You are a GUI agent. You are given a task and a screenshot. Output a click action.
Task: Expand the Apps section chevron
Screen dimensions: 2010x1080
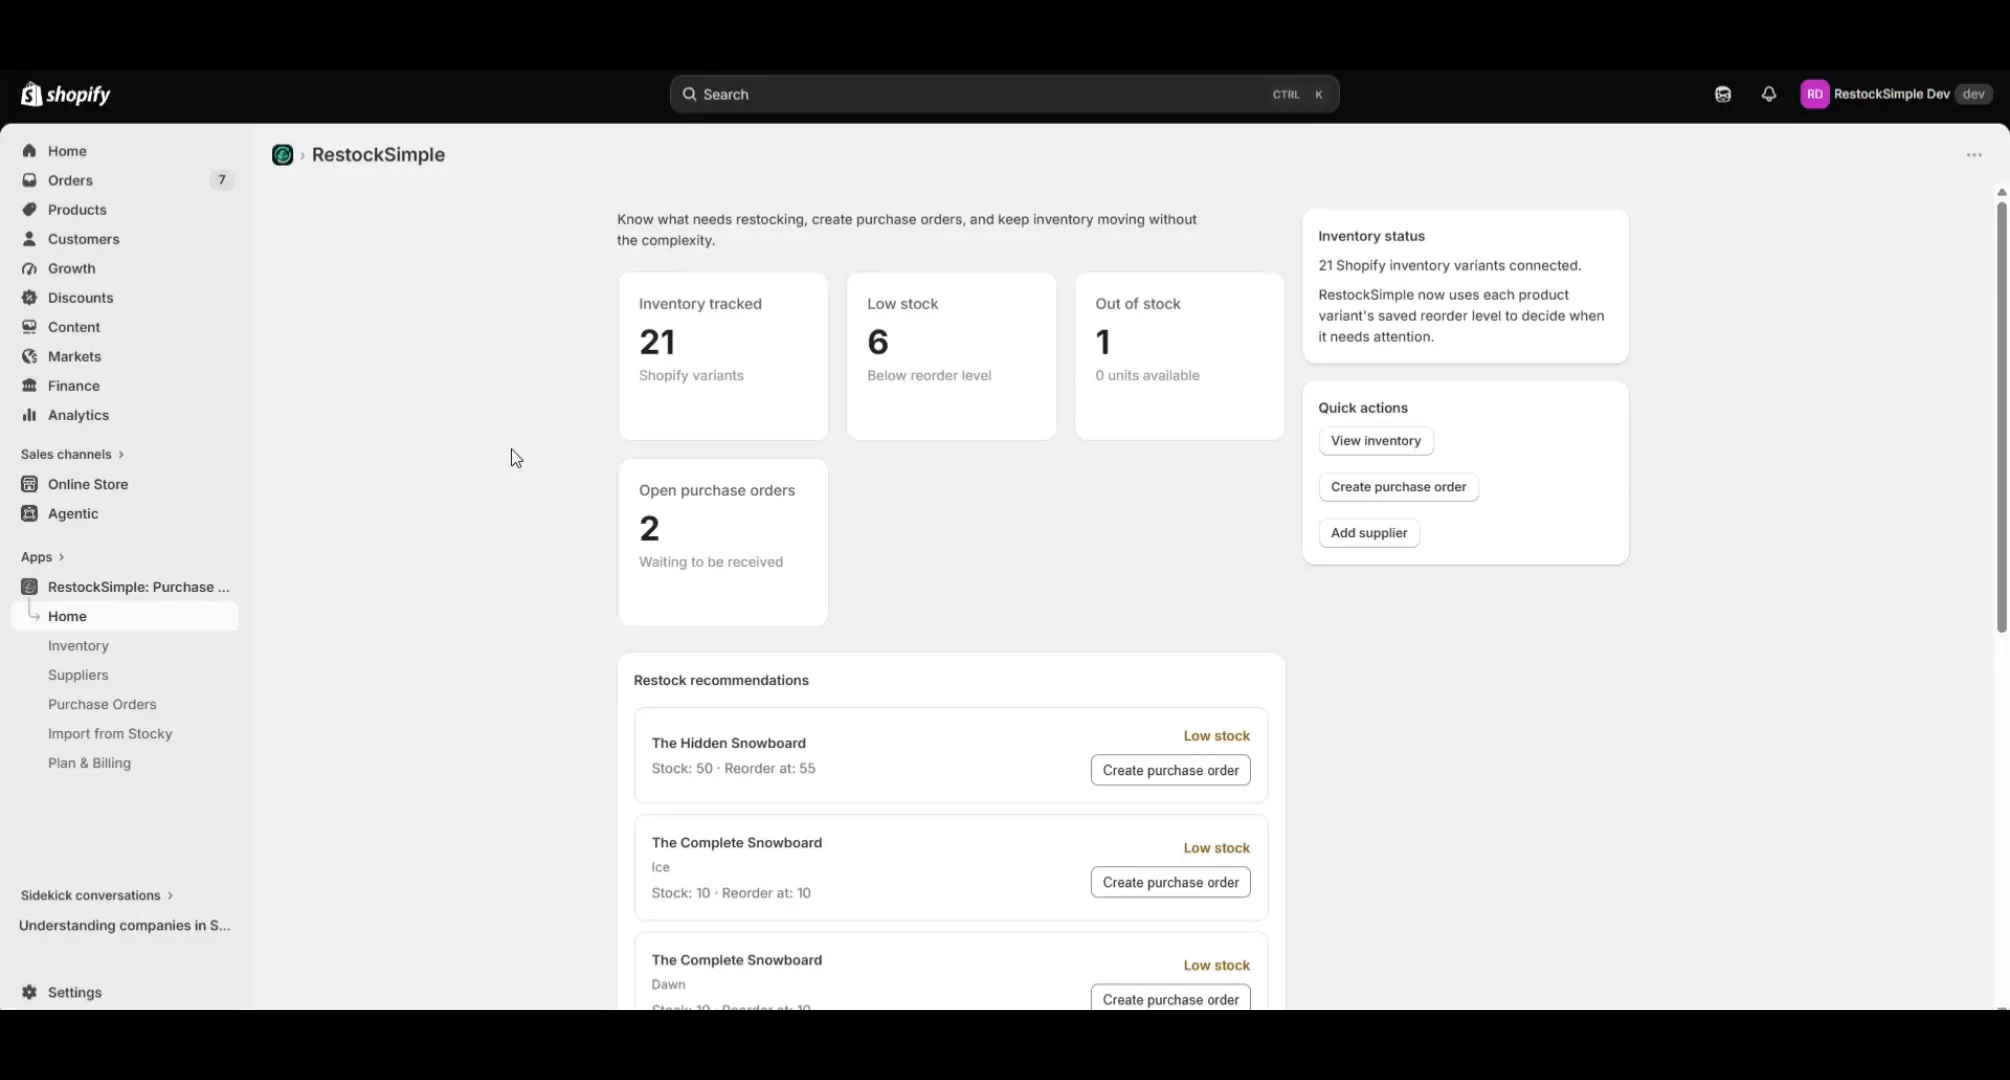tap(61, 557)
